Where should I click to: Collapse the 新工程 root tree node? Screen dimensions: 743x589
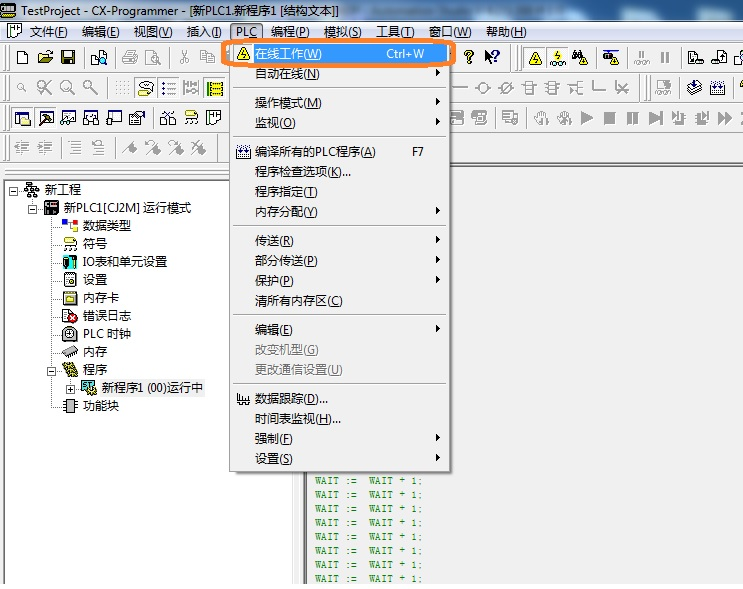click(13, 191)
